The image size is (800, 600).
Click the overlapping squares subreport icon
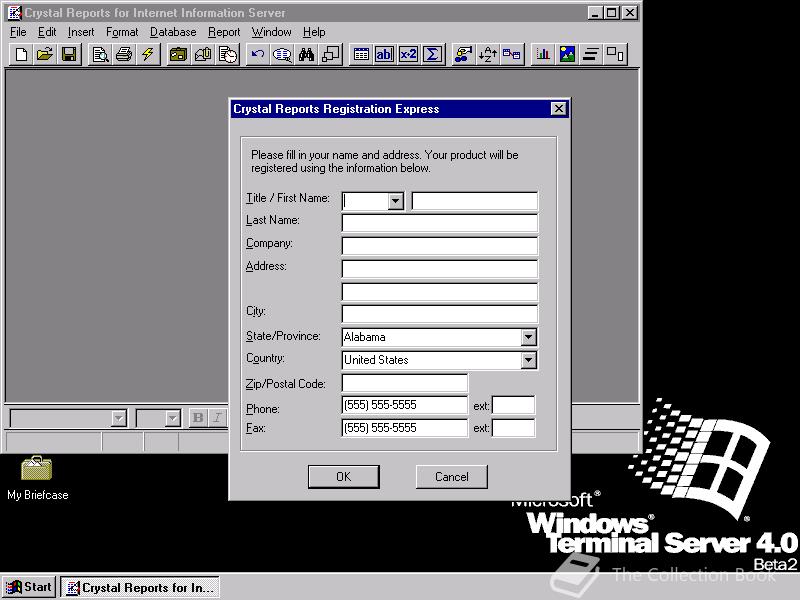(x=330, y=54)
